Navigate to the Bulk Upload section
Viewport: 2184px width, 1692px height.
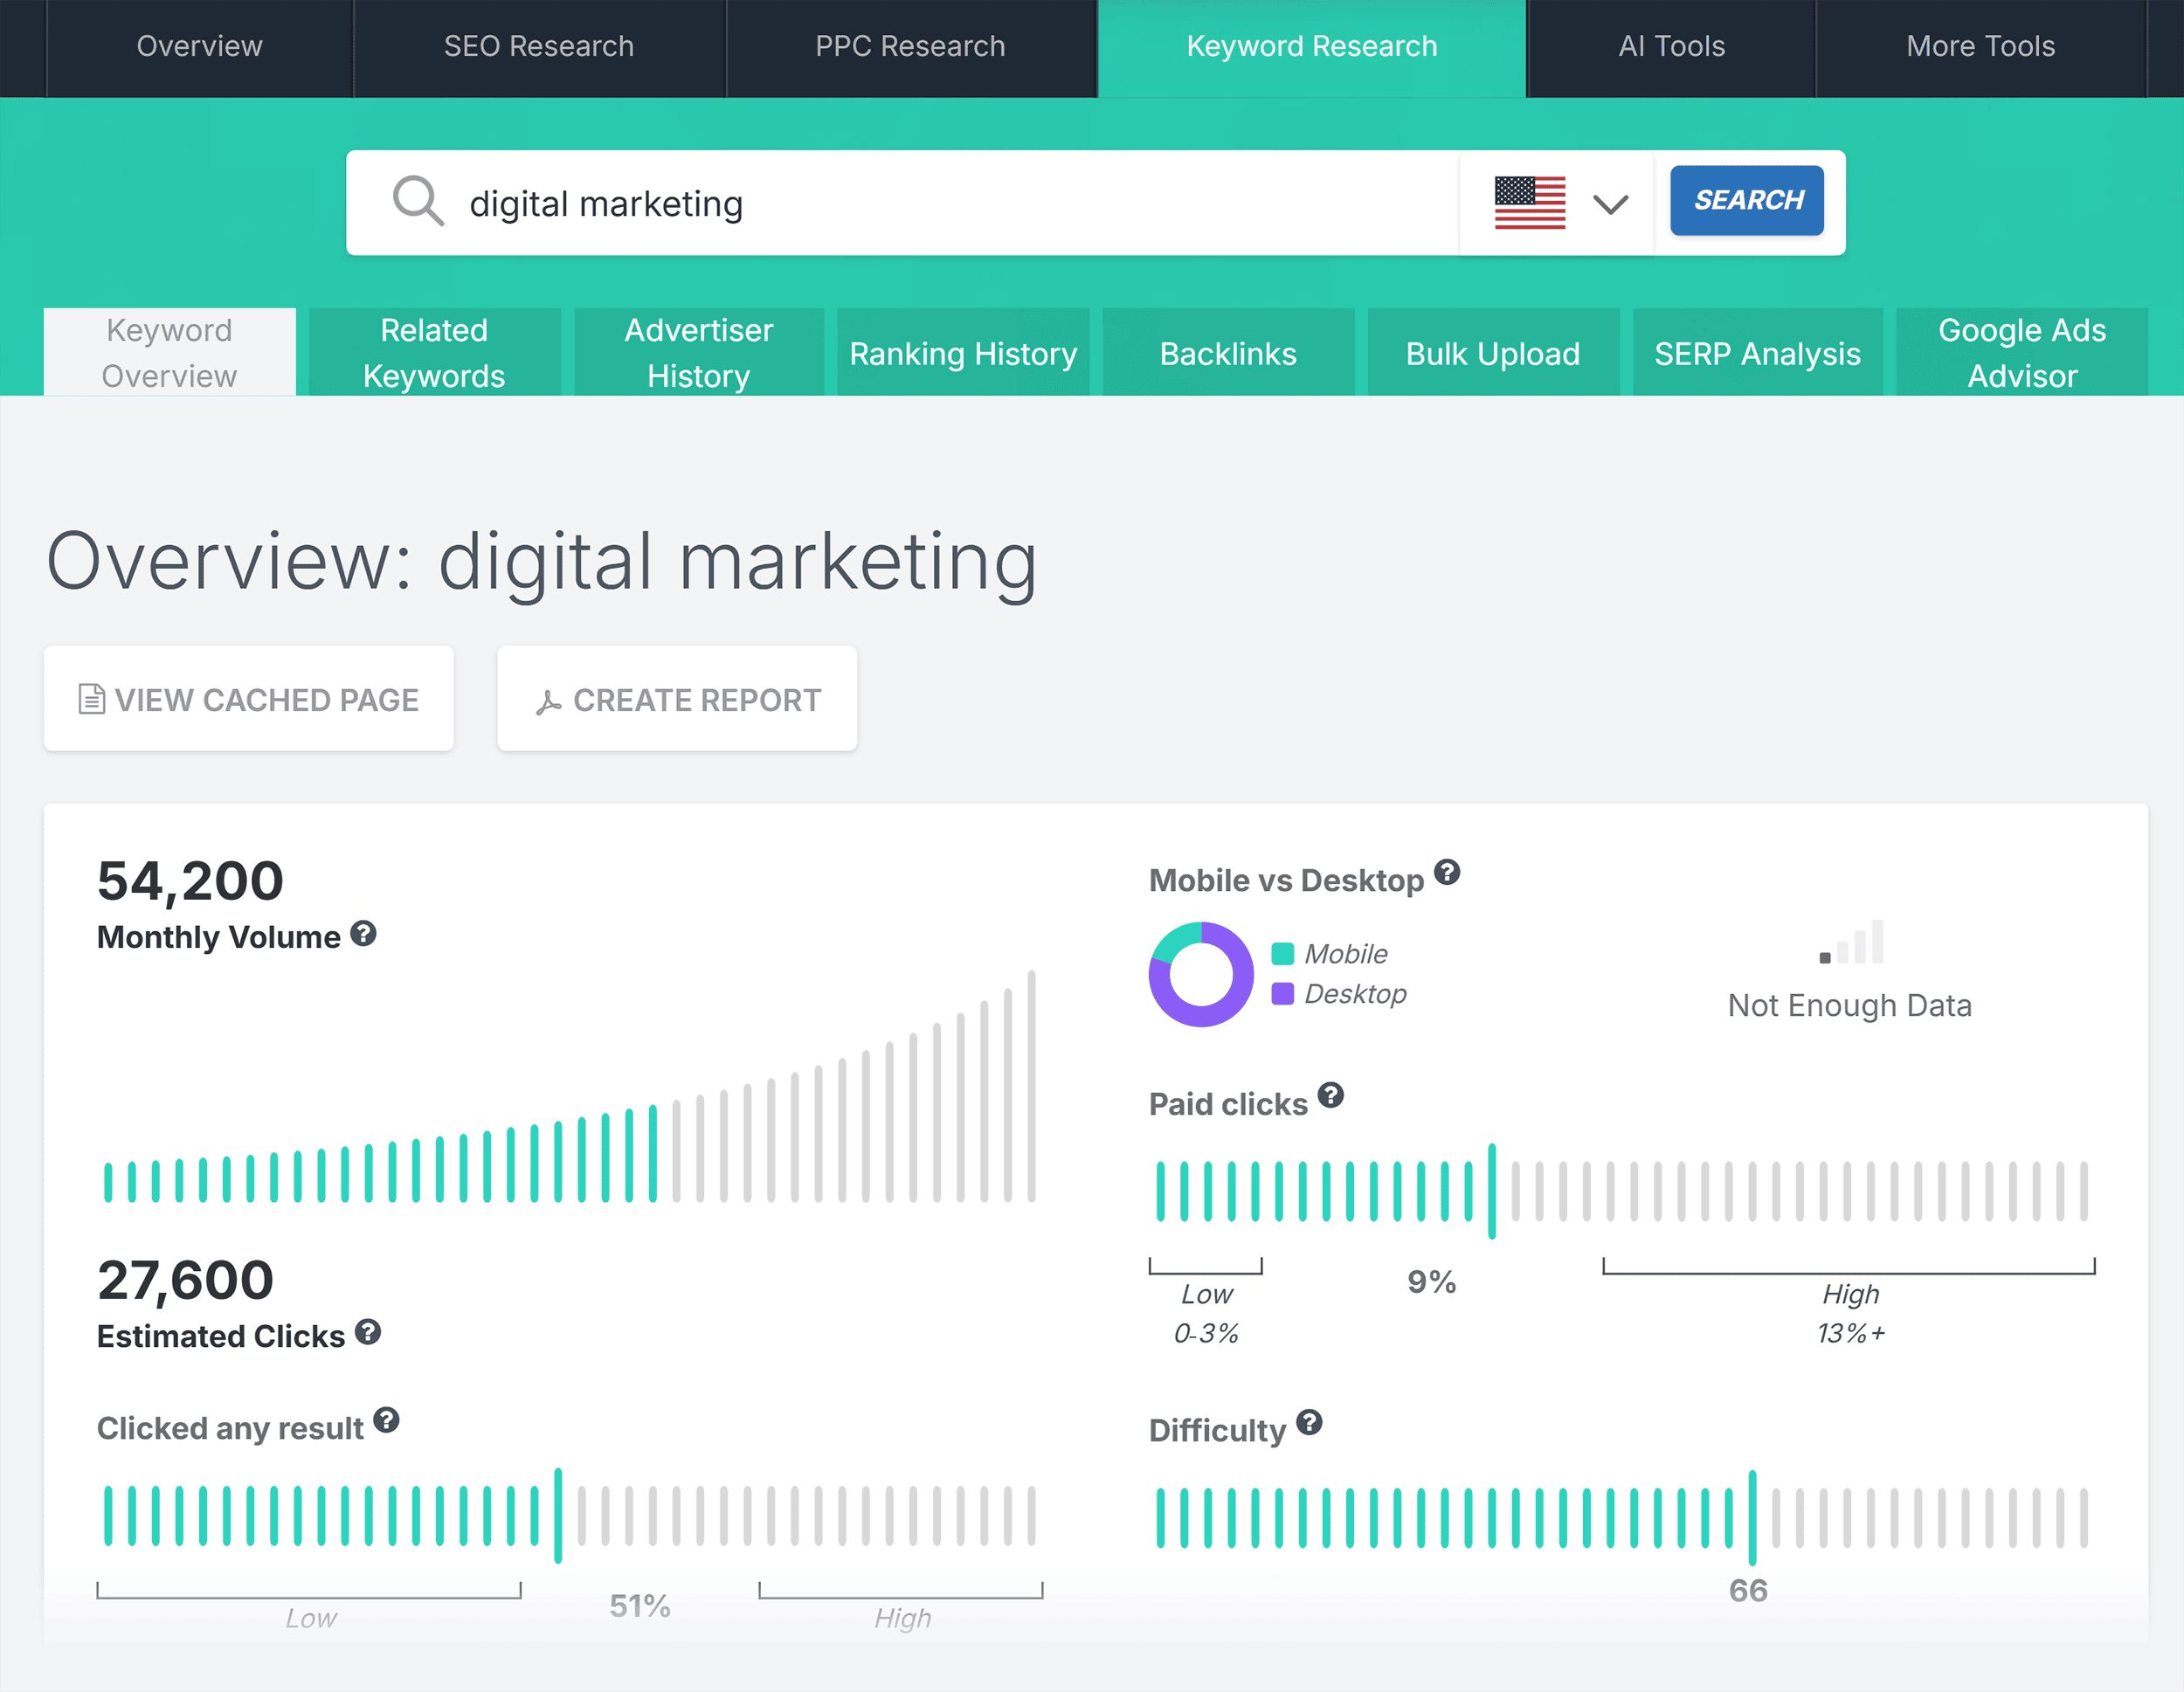[x=1489, y=353]
